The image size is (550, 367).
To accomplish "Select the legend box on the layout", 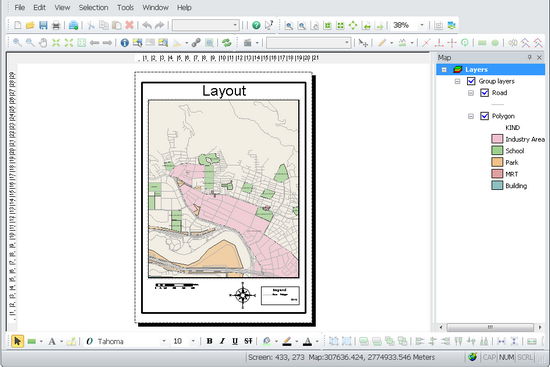I will (280, 295).
